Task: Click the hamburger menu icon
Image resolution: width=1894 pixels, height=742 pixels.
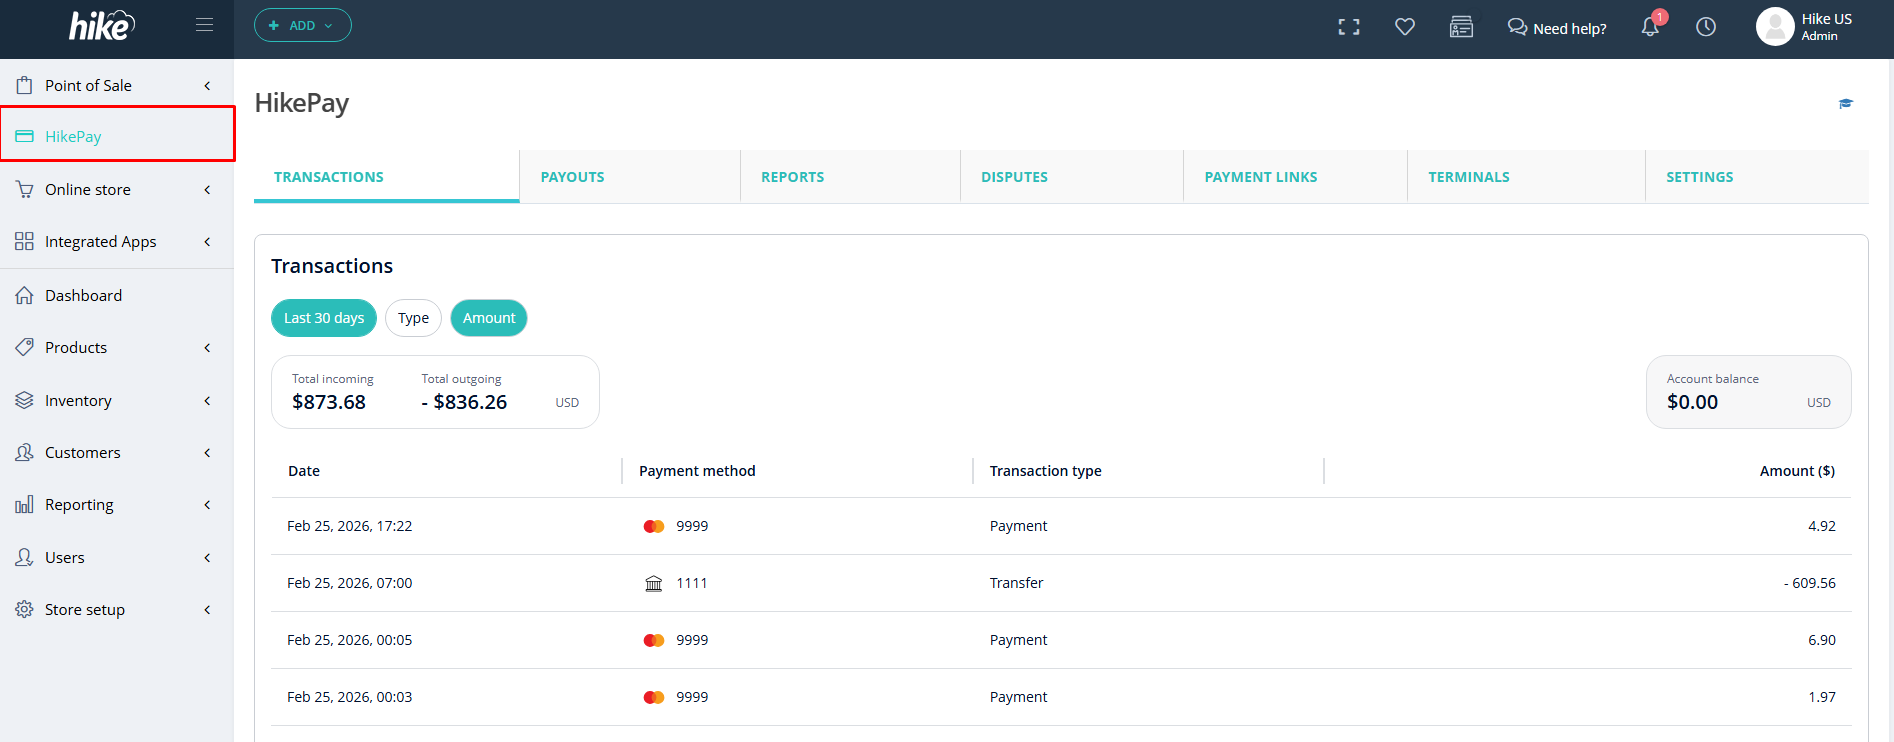Action: pyautogui.click(x=204, y=25)
